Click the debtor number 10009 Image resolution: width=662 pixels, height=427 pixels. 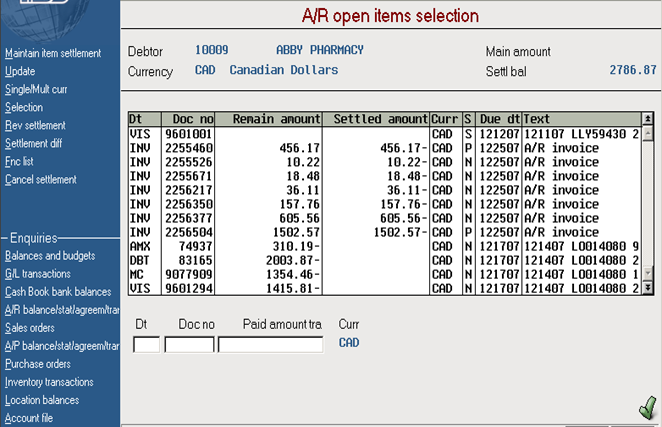click(x=212, y=50)
